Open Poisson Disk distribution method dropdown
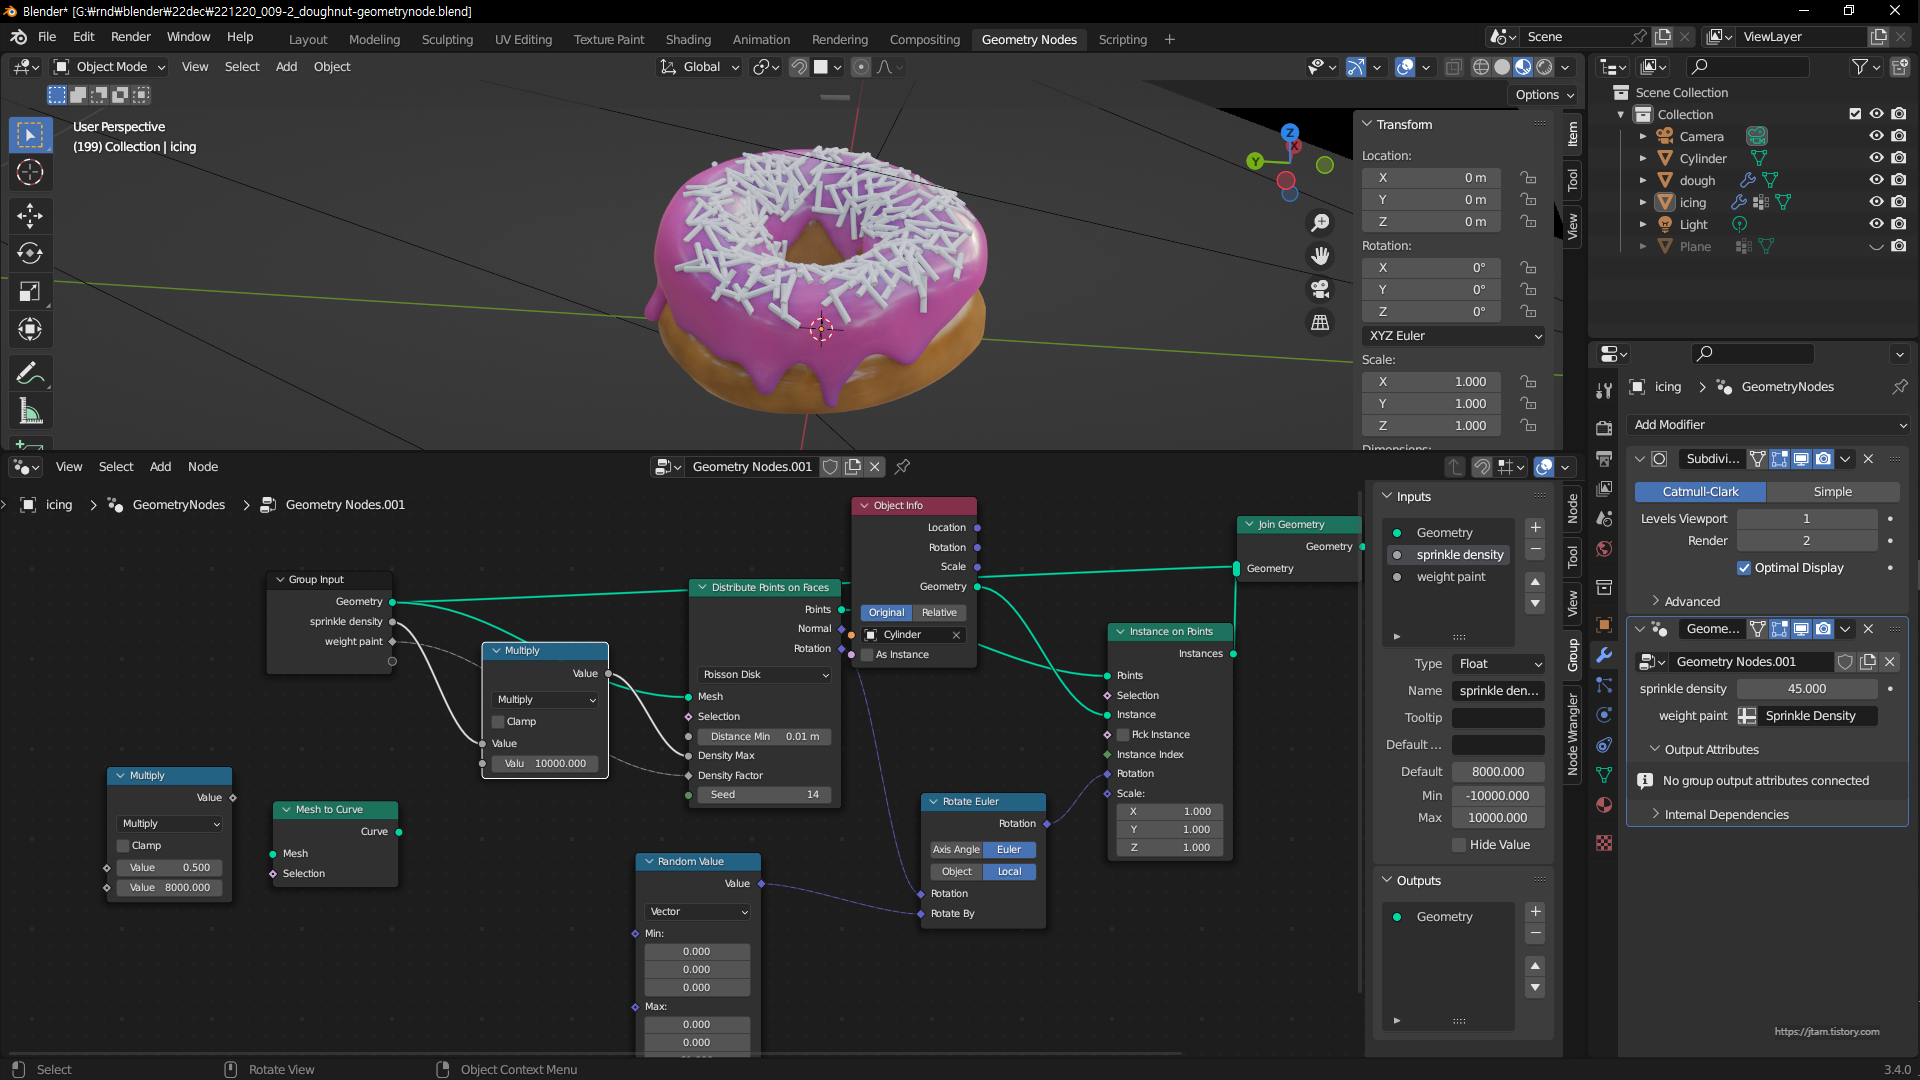Screen dimensions: 1920x1080 tap(765, 674)
